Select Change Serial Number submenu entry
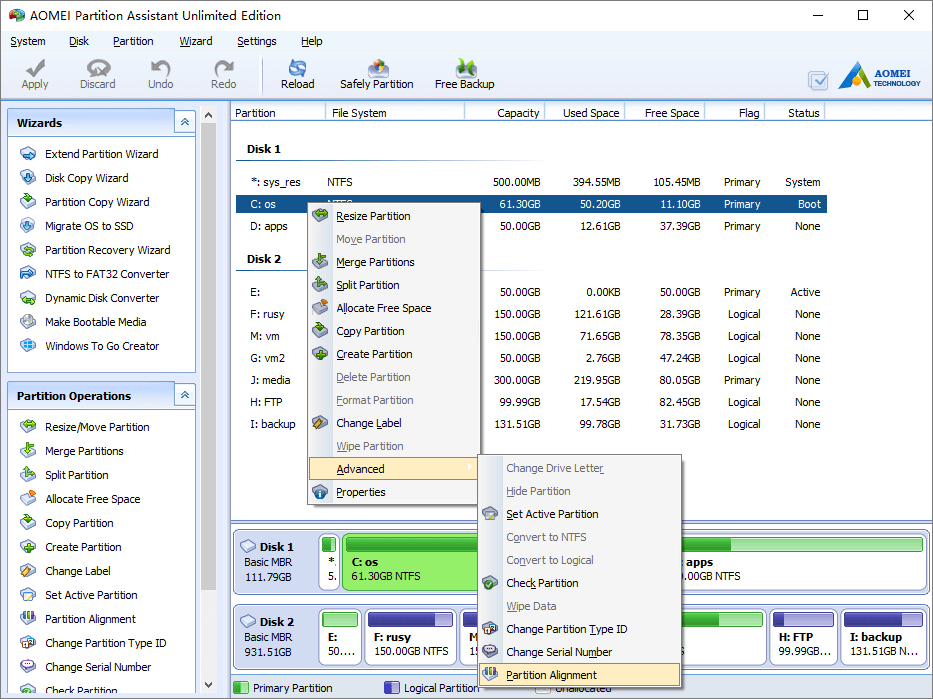Viewport: 933px width, 699px height. [x=580, y=652]
